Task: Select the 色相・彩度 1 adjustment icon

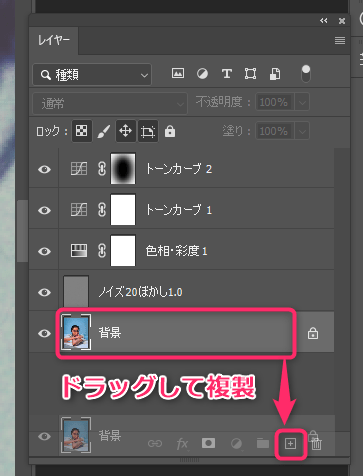Action: (79, 251)
